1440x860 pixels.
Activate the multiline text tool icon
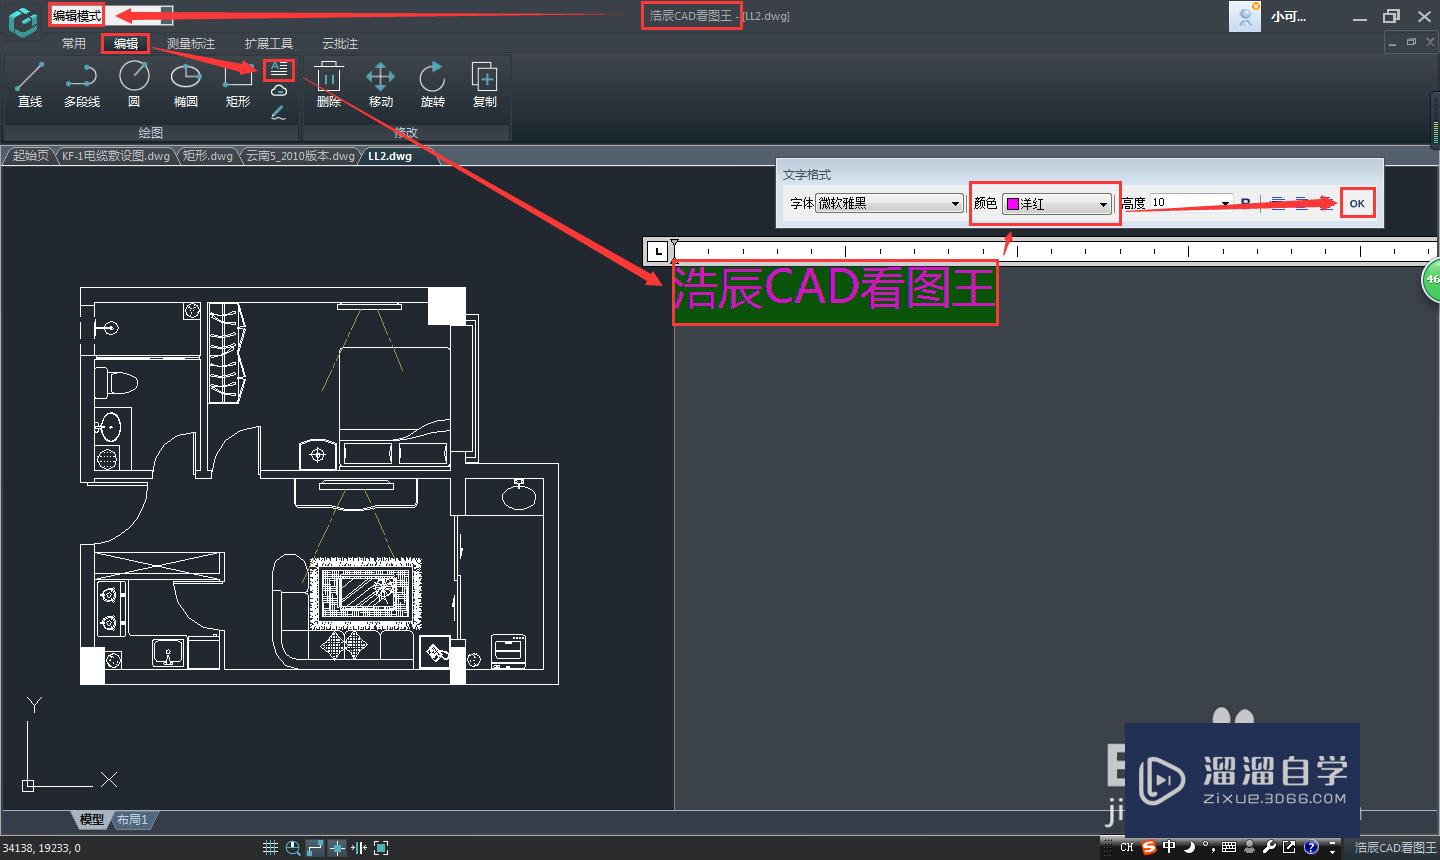pos(279,69)
